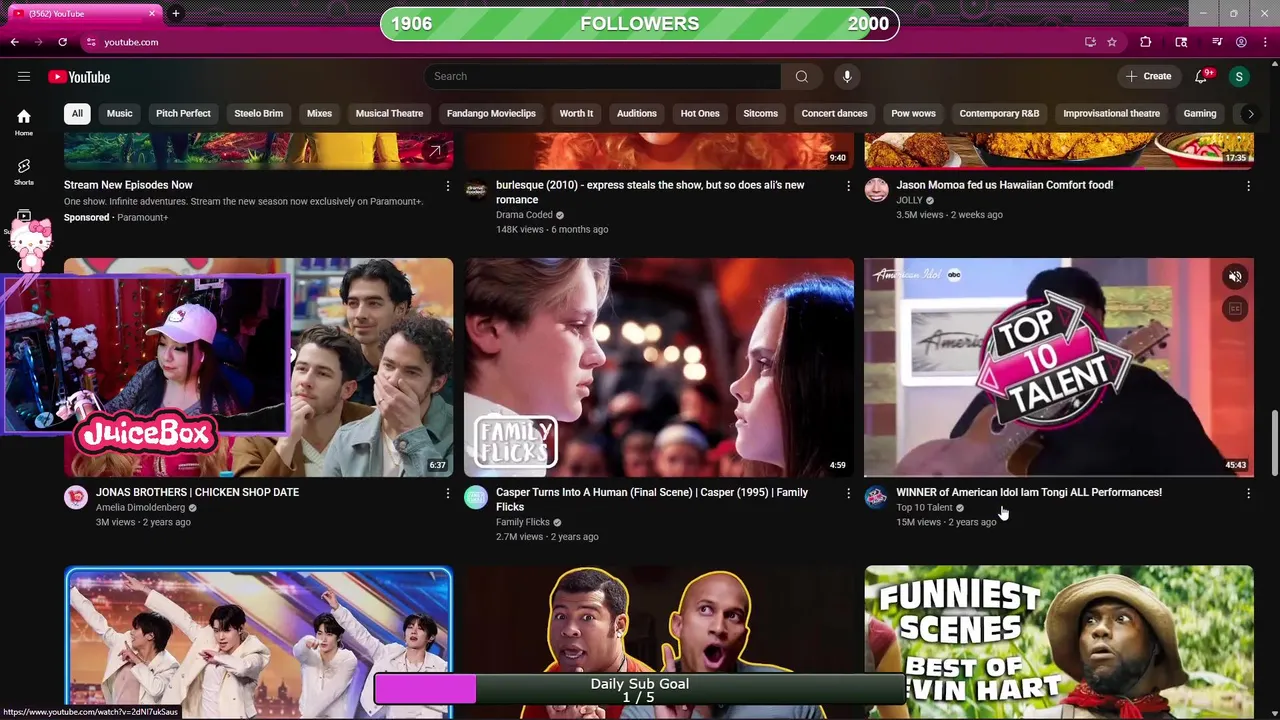Go to Home in the sidebar

(24, 122)
